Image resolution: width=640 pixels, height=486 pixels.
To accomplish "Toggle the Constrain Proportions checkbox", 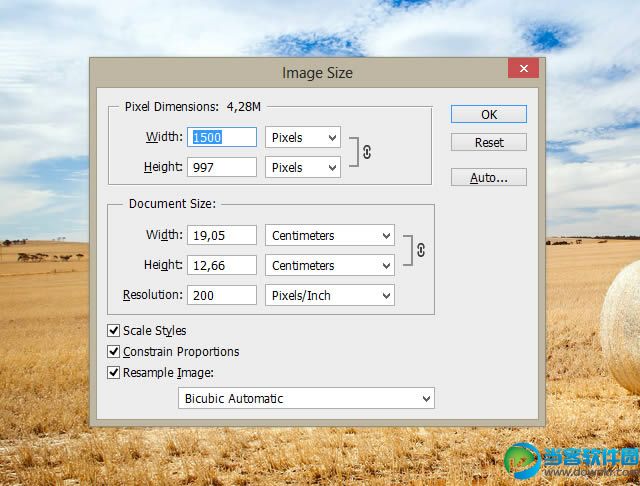I will (x=113, y=351).
